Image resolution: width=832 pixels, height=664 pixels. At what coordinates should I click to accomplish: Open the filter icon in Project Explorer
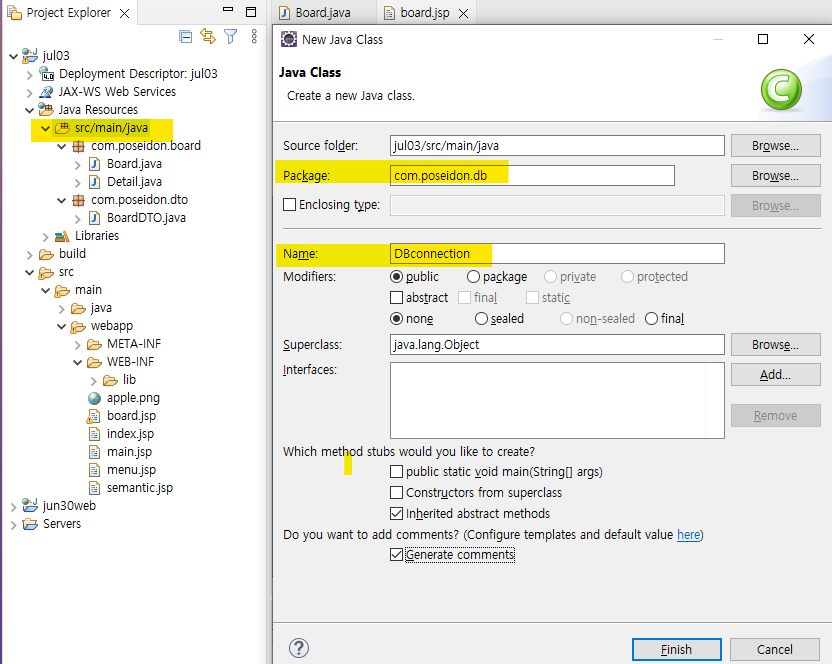[231, 36]
